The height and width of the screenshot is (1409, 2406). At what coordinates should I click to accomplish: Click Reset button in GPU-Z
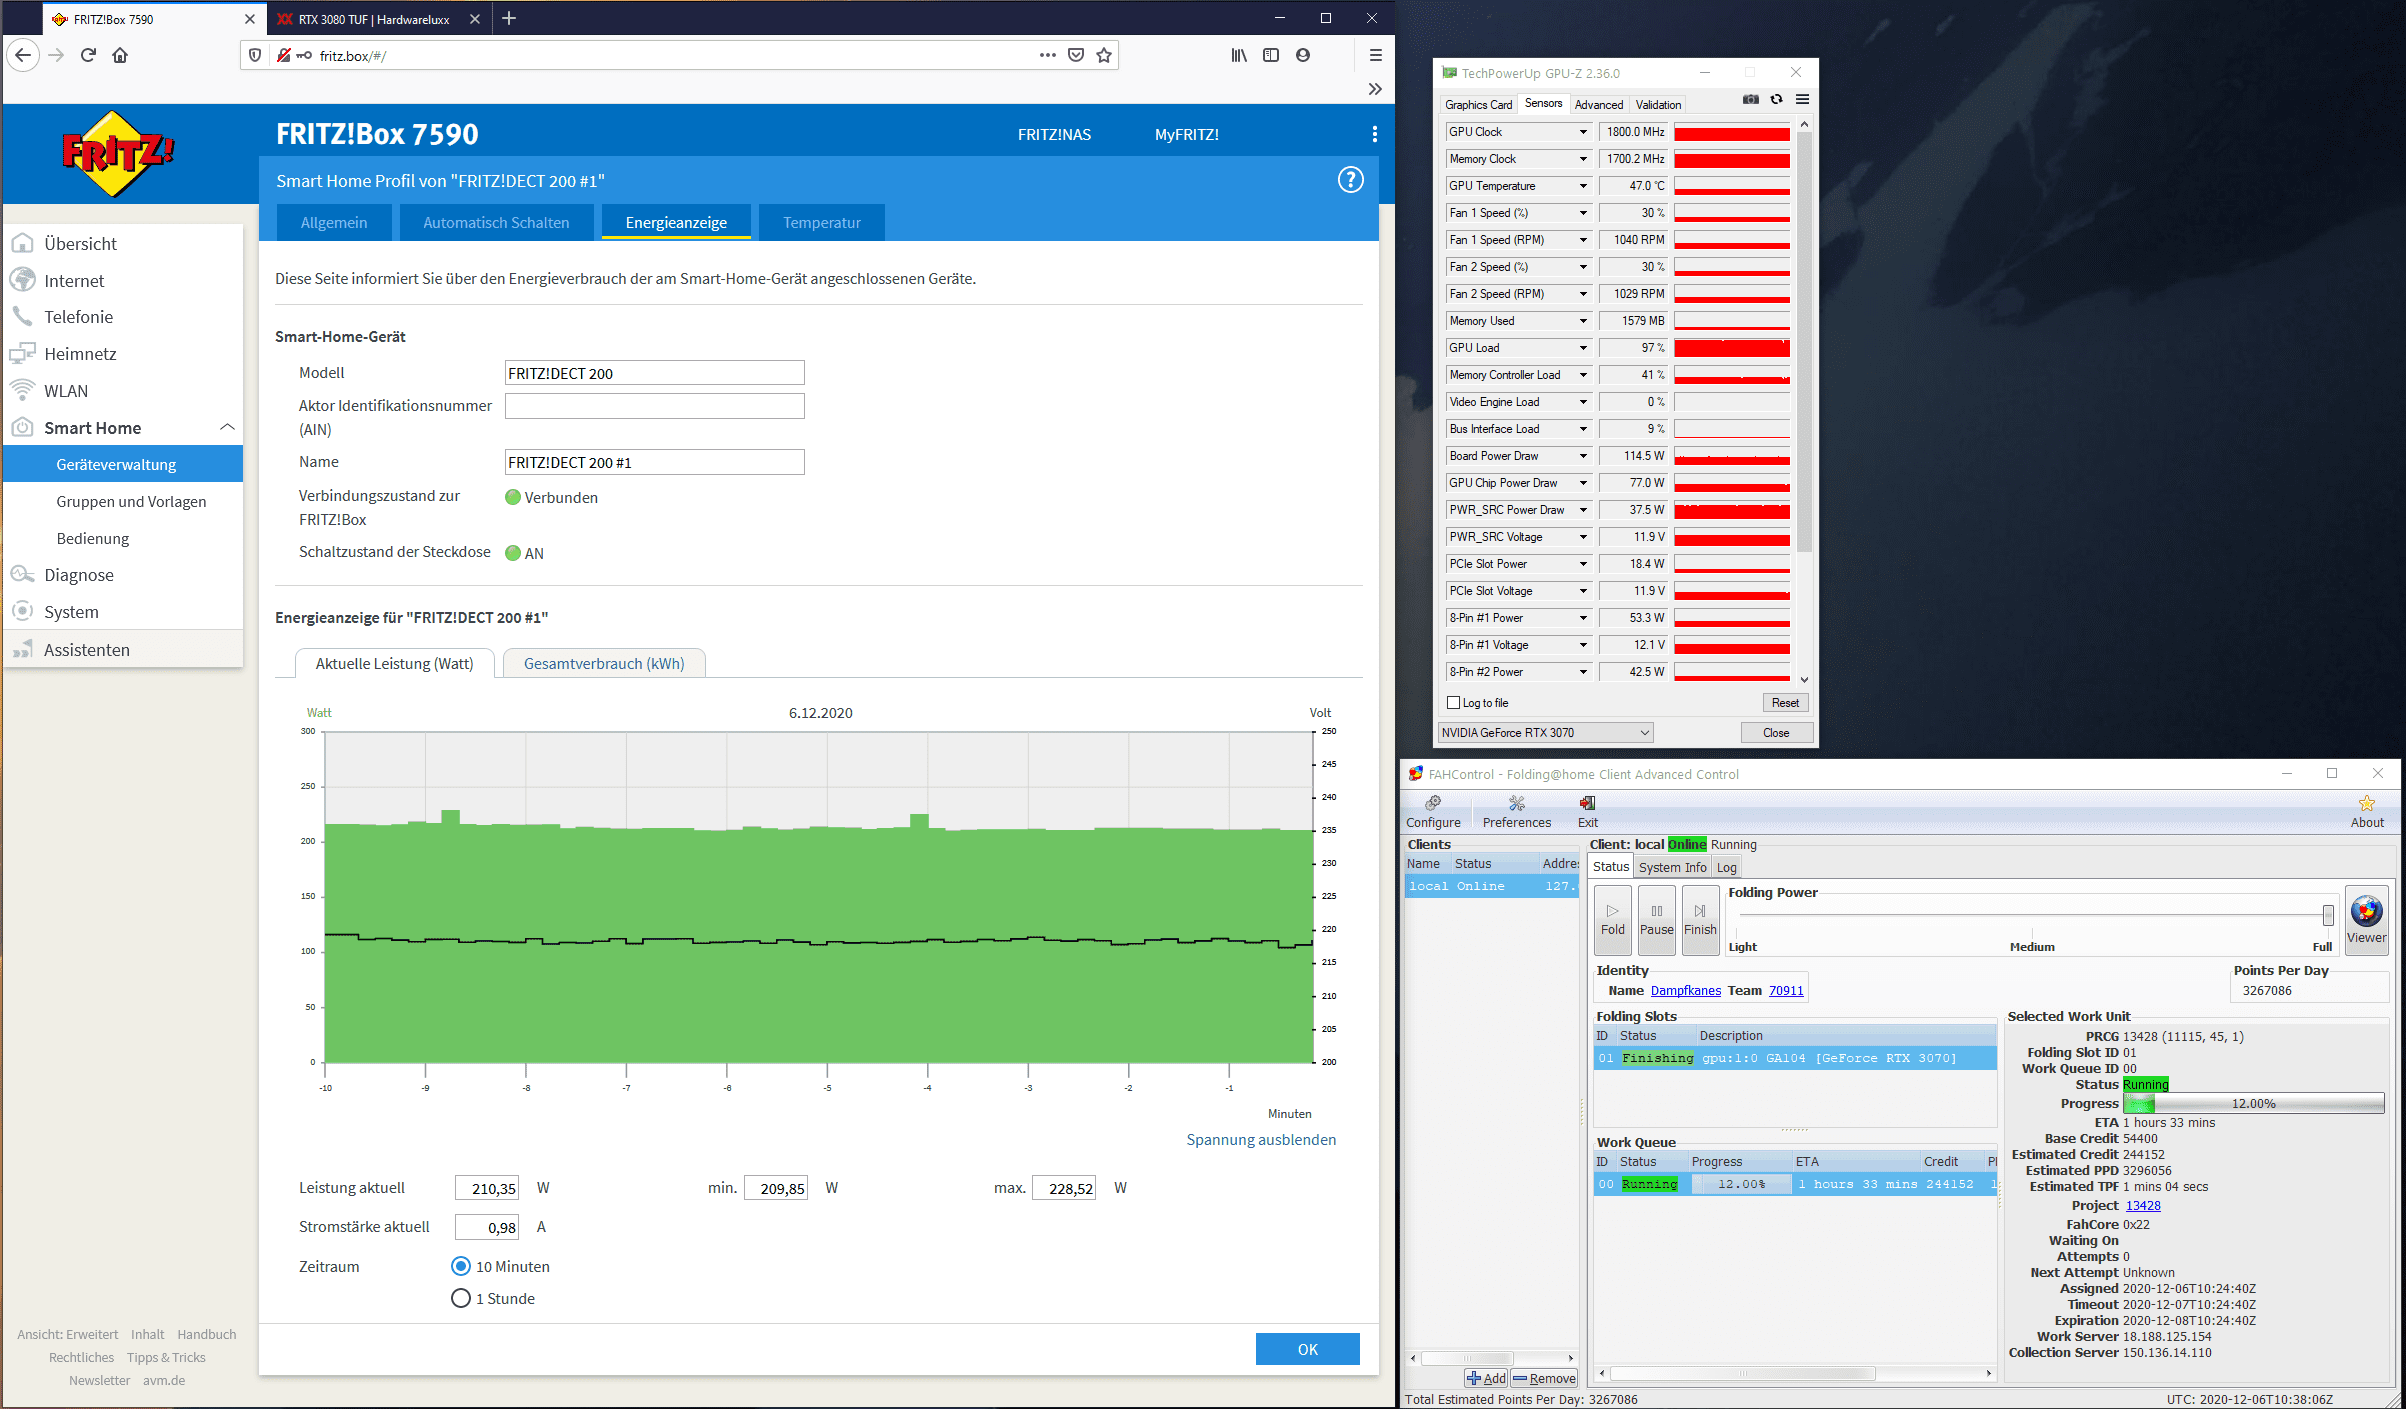tap(1785, 703)
